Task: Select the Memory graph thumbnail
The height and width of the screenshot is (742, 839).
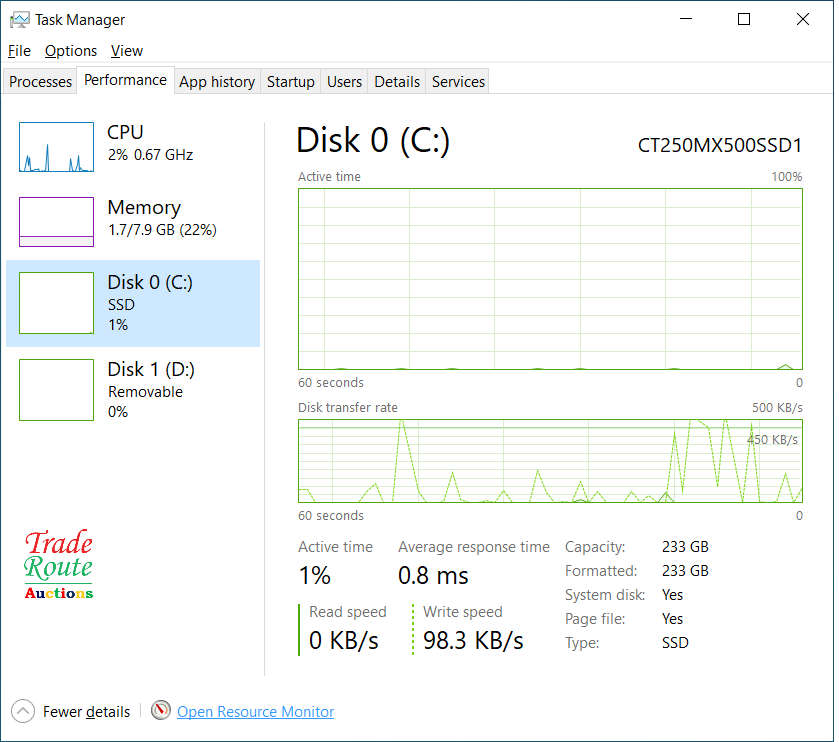Action: 56,218
